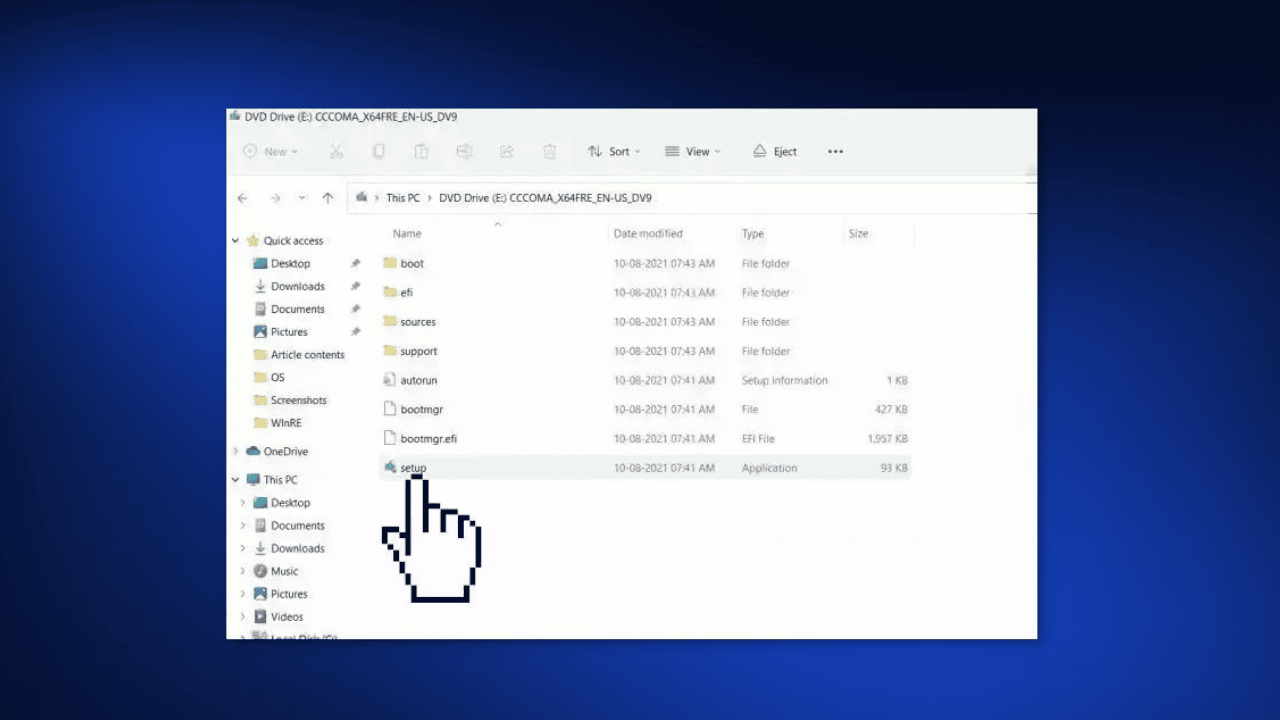Viewport: 1280px width, 720px height.
Task: Click the Copy icon in toolbar
Action: (x=379, y=151)
